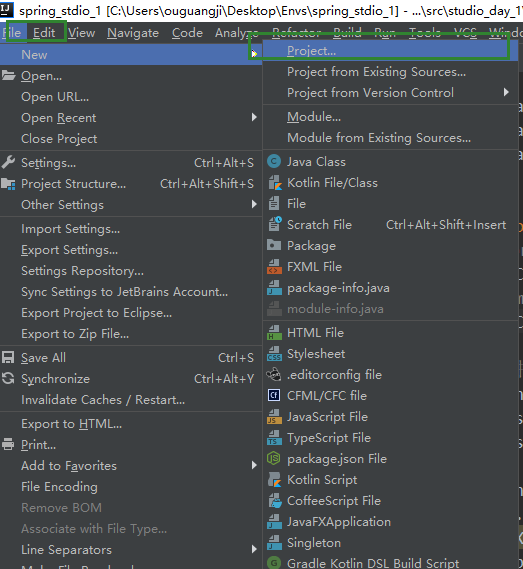Click the Gradle Kotlin DSL Build Script icon
The width and height of the screenshot is (523, 569).
point(274,563)
